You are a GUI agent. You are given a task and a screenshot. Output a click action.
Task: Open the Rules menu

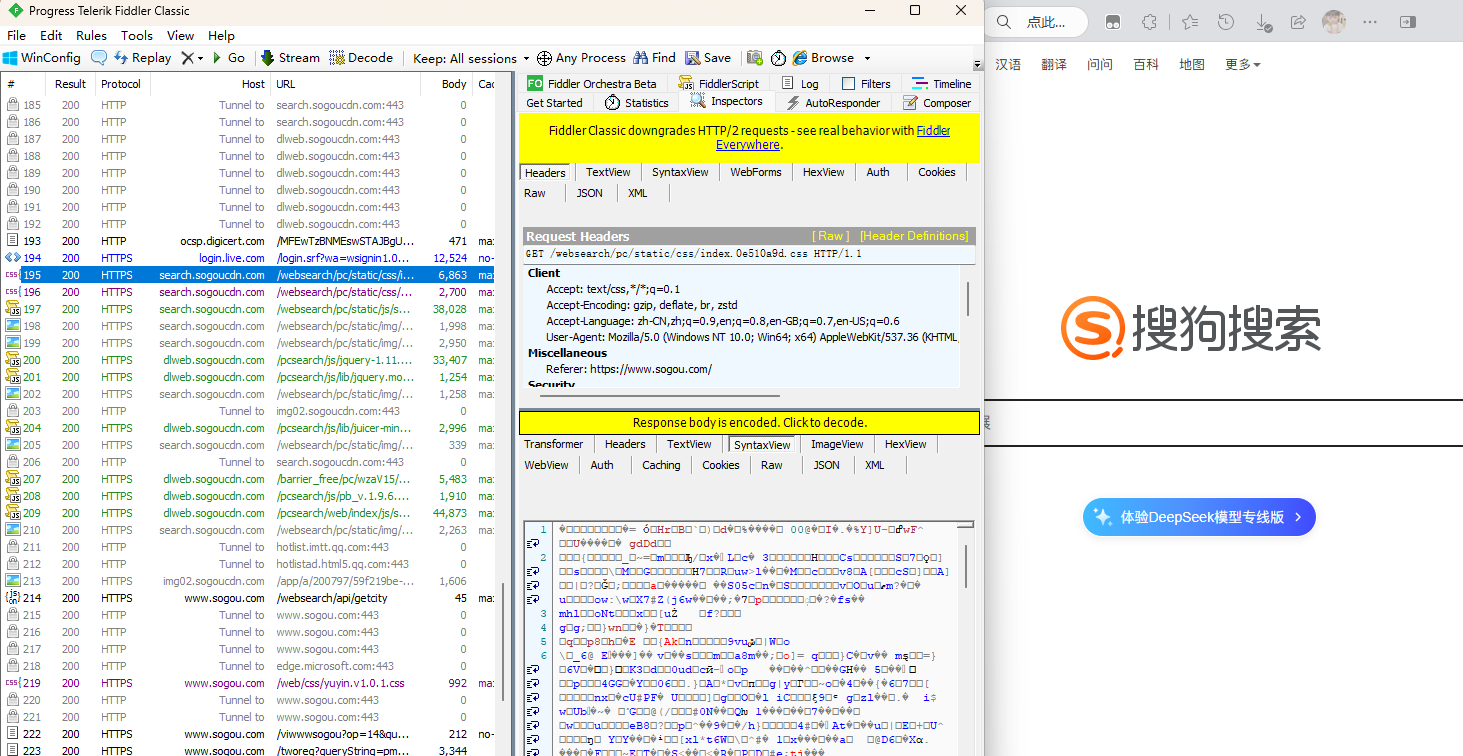coord(92,35)
